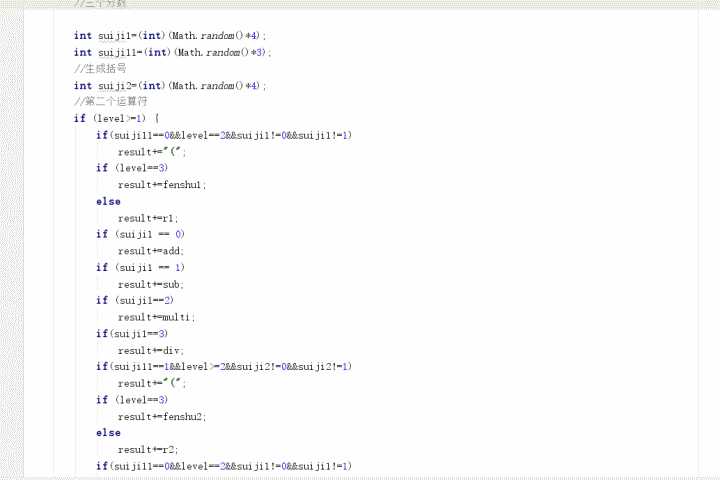Click the line 'if(suiji1==3)'
This screenshot has height=480, width=720.
(x=132, y=333)
